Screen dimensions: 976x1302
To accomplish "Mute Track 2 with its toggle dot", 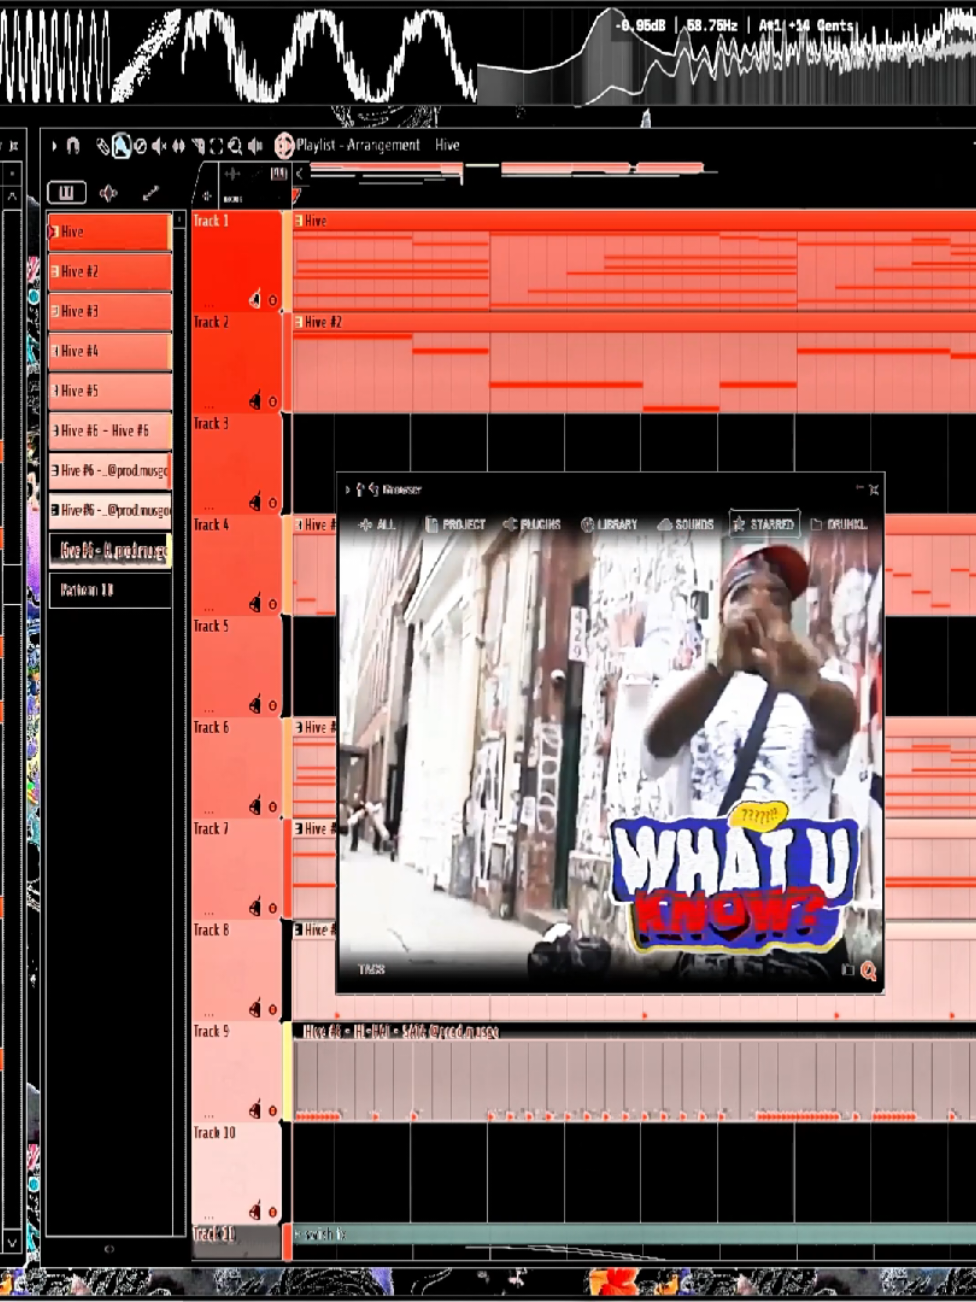I will point(272,402).
